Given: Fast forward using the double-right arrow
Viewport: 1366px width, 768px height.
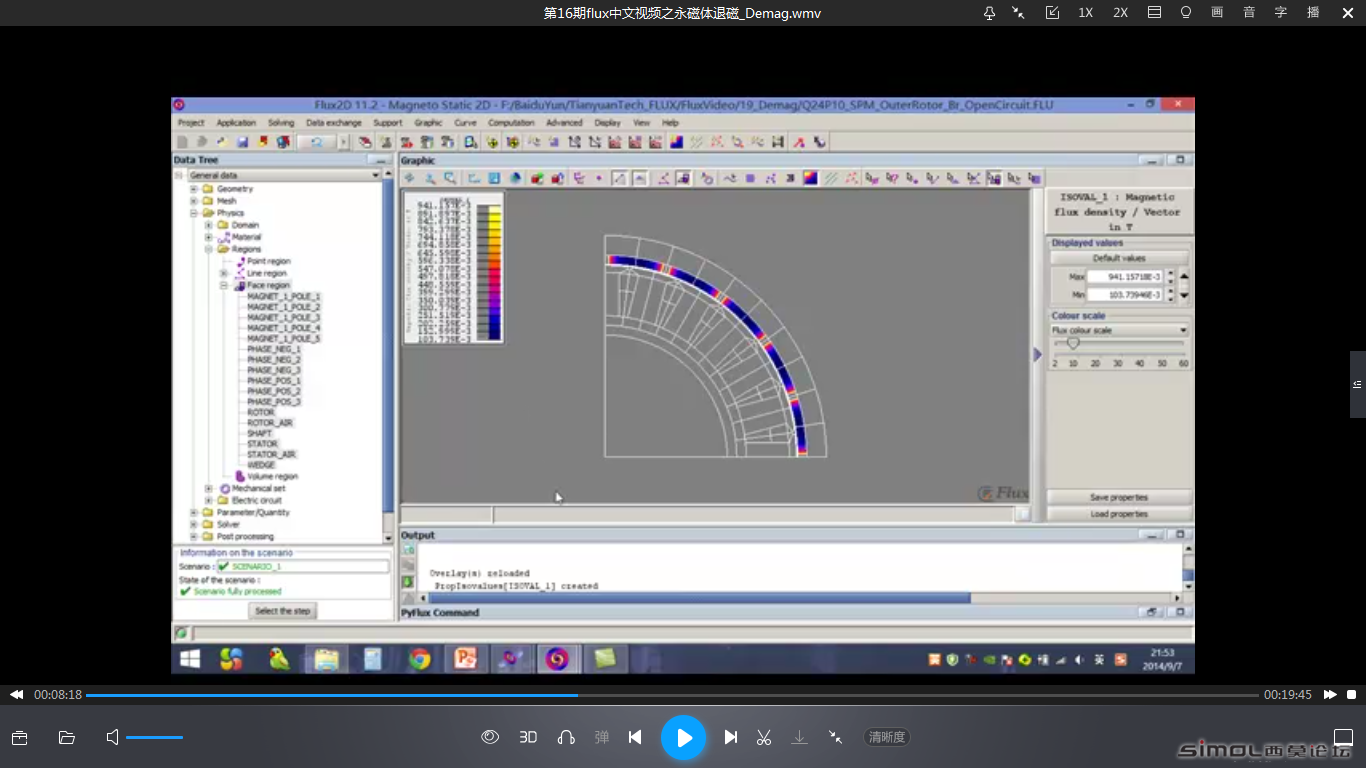Looking at the screenshot, I should click(x=1330, y=694).
